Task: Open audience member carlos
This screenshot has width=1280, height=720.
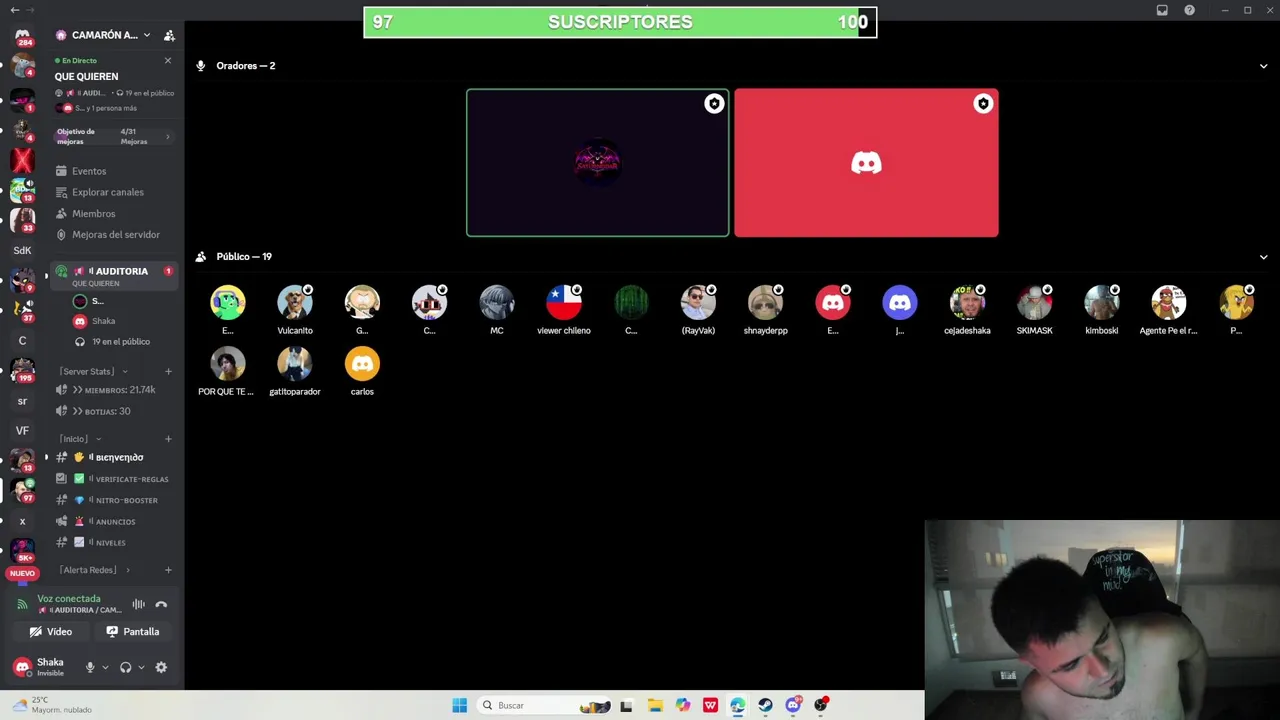Action: (362, 370)
